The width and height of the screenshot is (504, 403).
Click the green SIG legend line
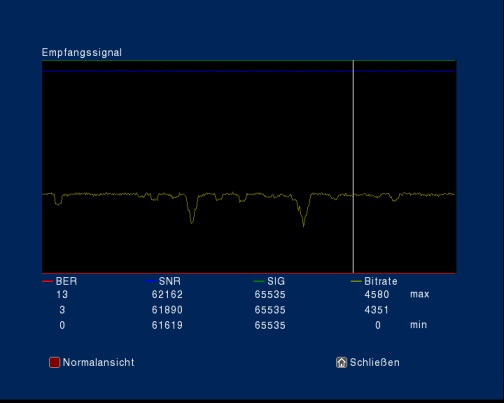(x=259, y=281)
